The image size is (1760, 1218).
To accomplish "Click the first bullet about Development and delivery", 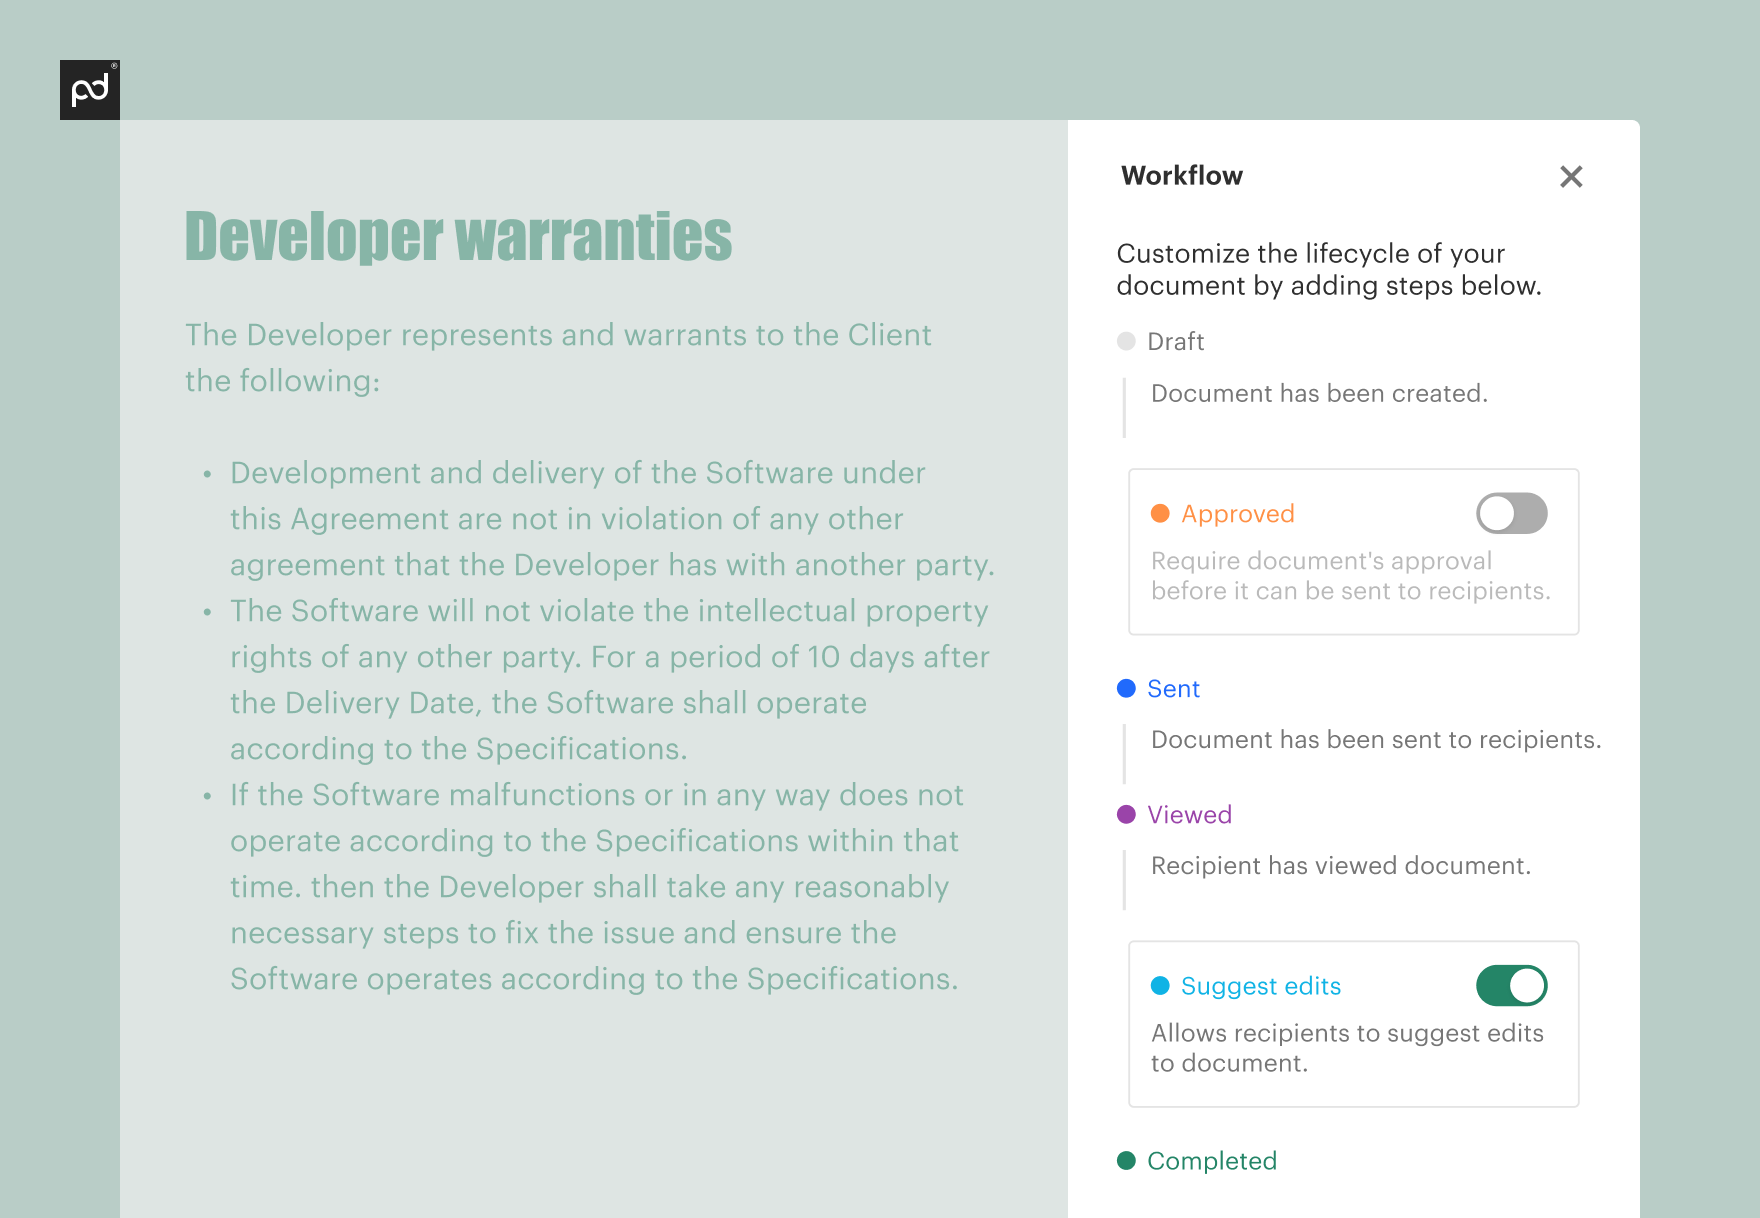I will pyautogui.click(x=612, y=519).
